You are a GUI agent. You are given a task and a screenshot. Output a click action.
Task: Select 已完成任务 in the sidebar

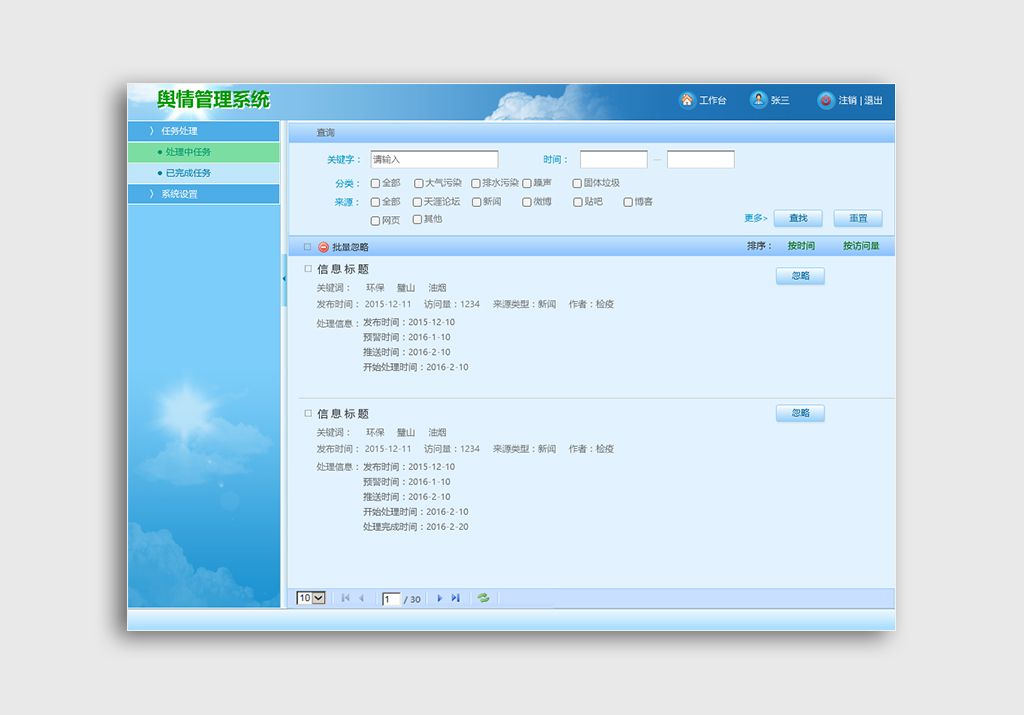(204, 173)
